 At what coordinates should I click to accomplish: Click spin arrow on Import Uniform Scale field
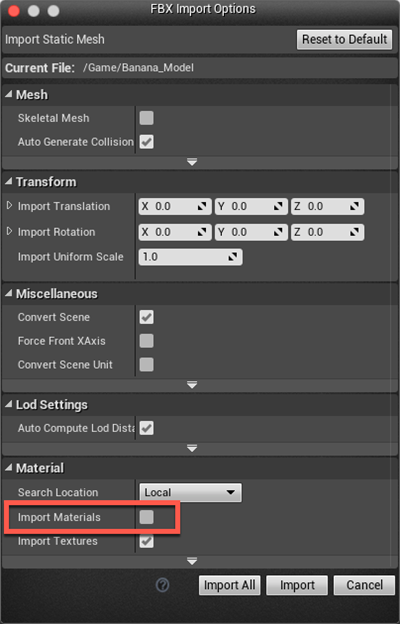(x=233, y=257)
